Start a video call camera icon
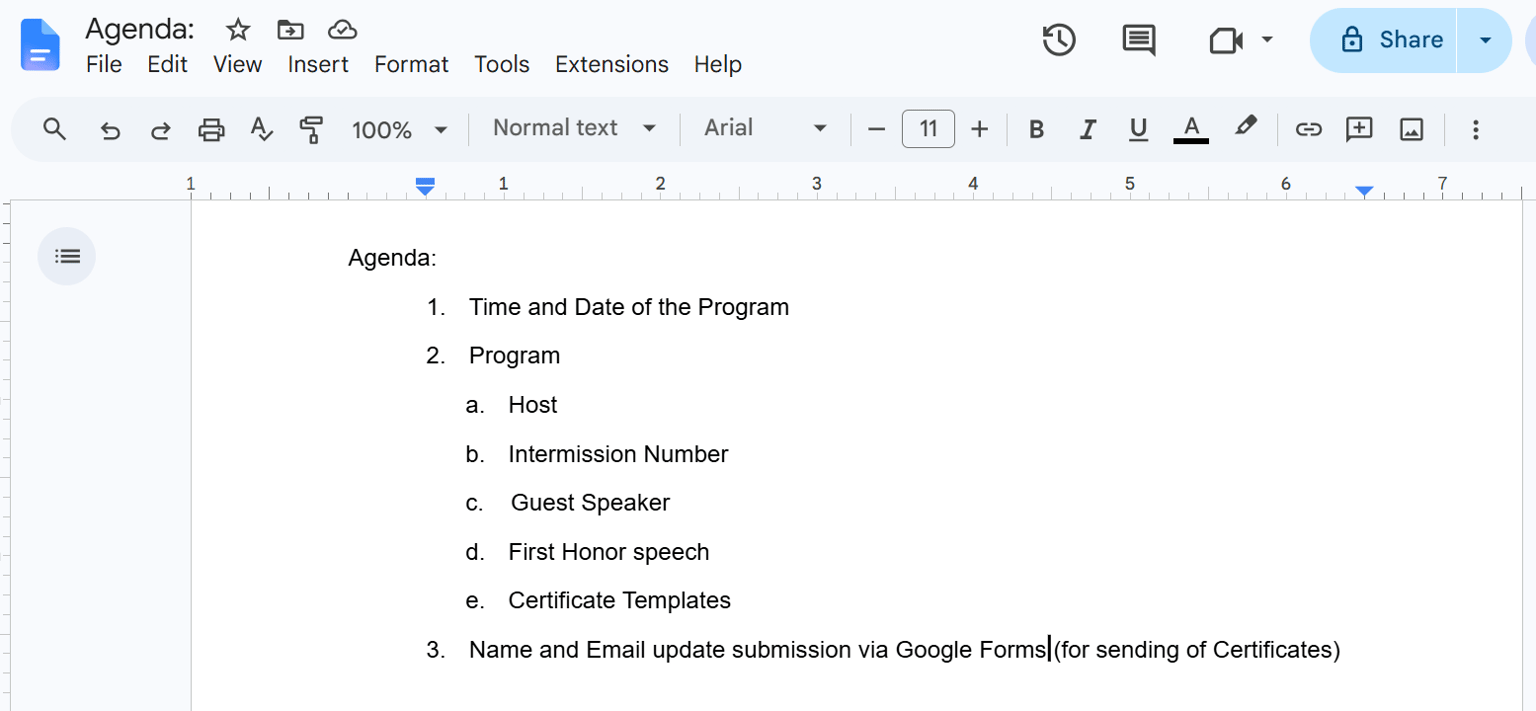Image resolution: width=1536 pixels, height=711 pixels. pos(1226,40)
